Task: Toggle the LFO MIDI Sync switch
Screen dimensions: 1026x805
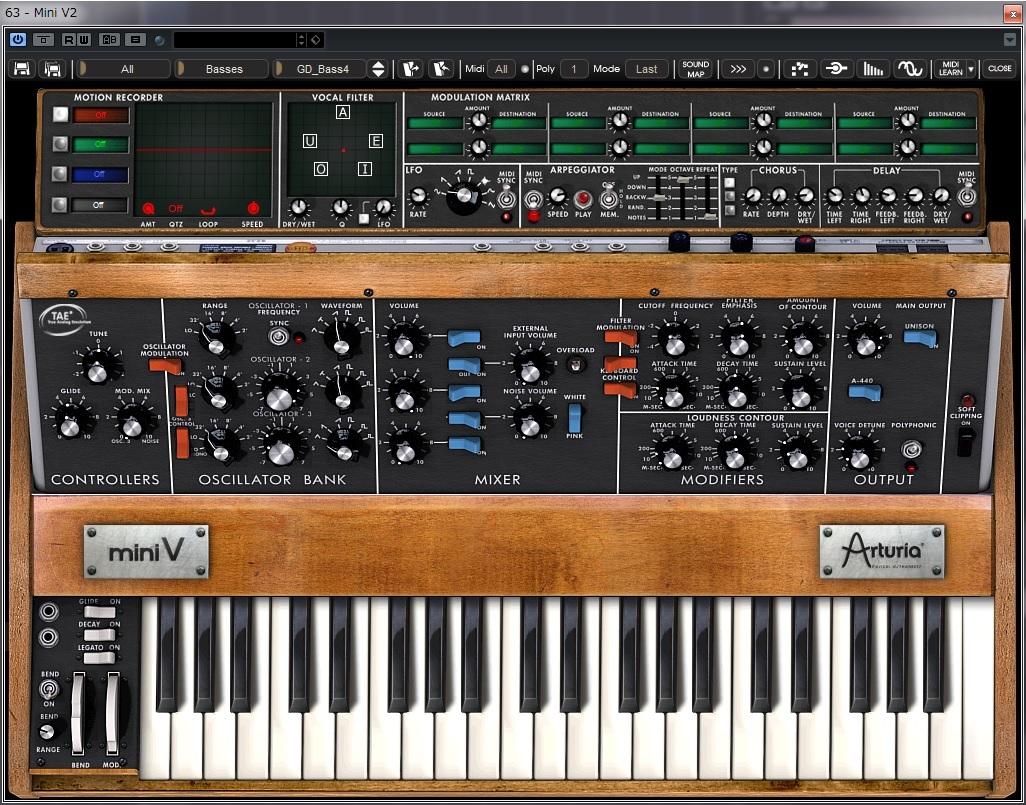Action: click(506, 197)
